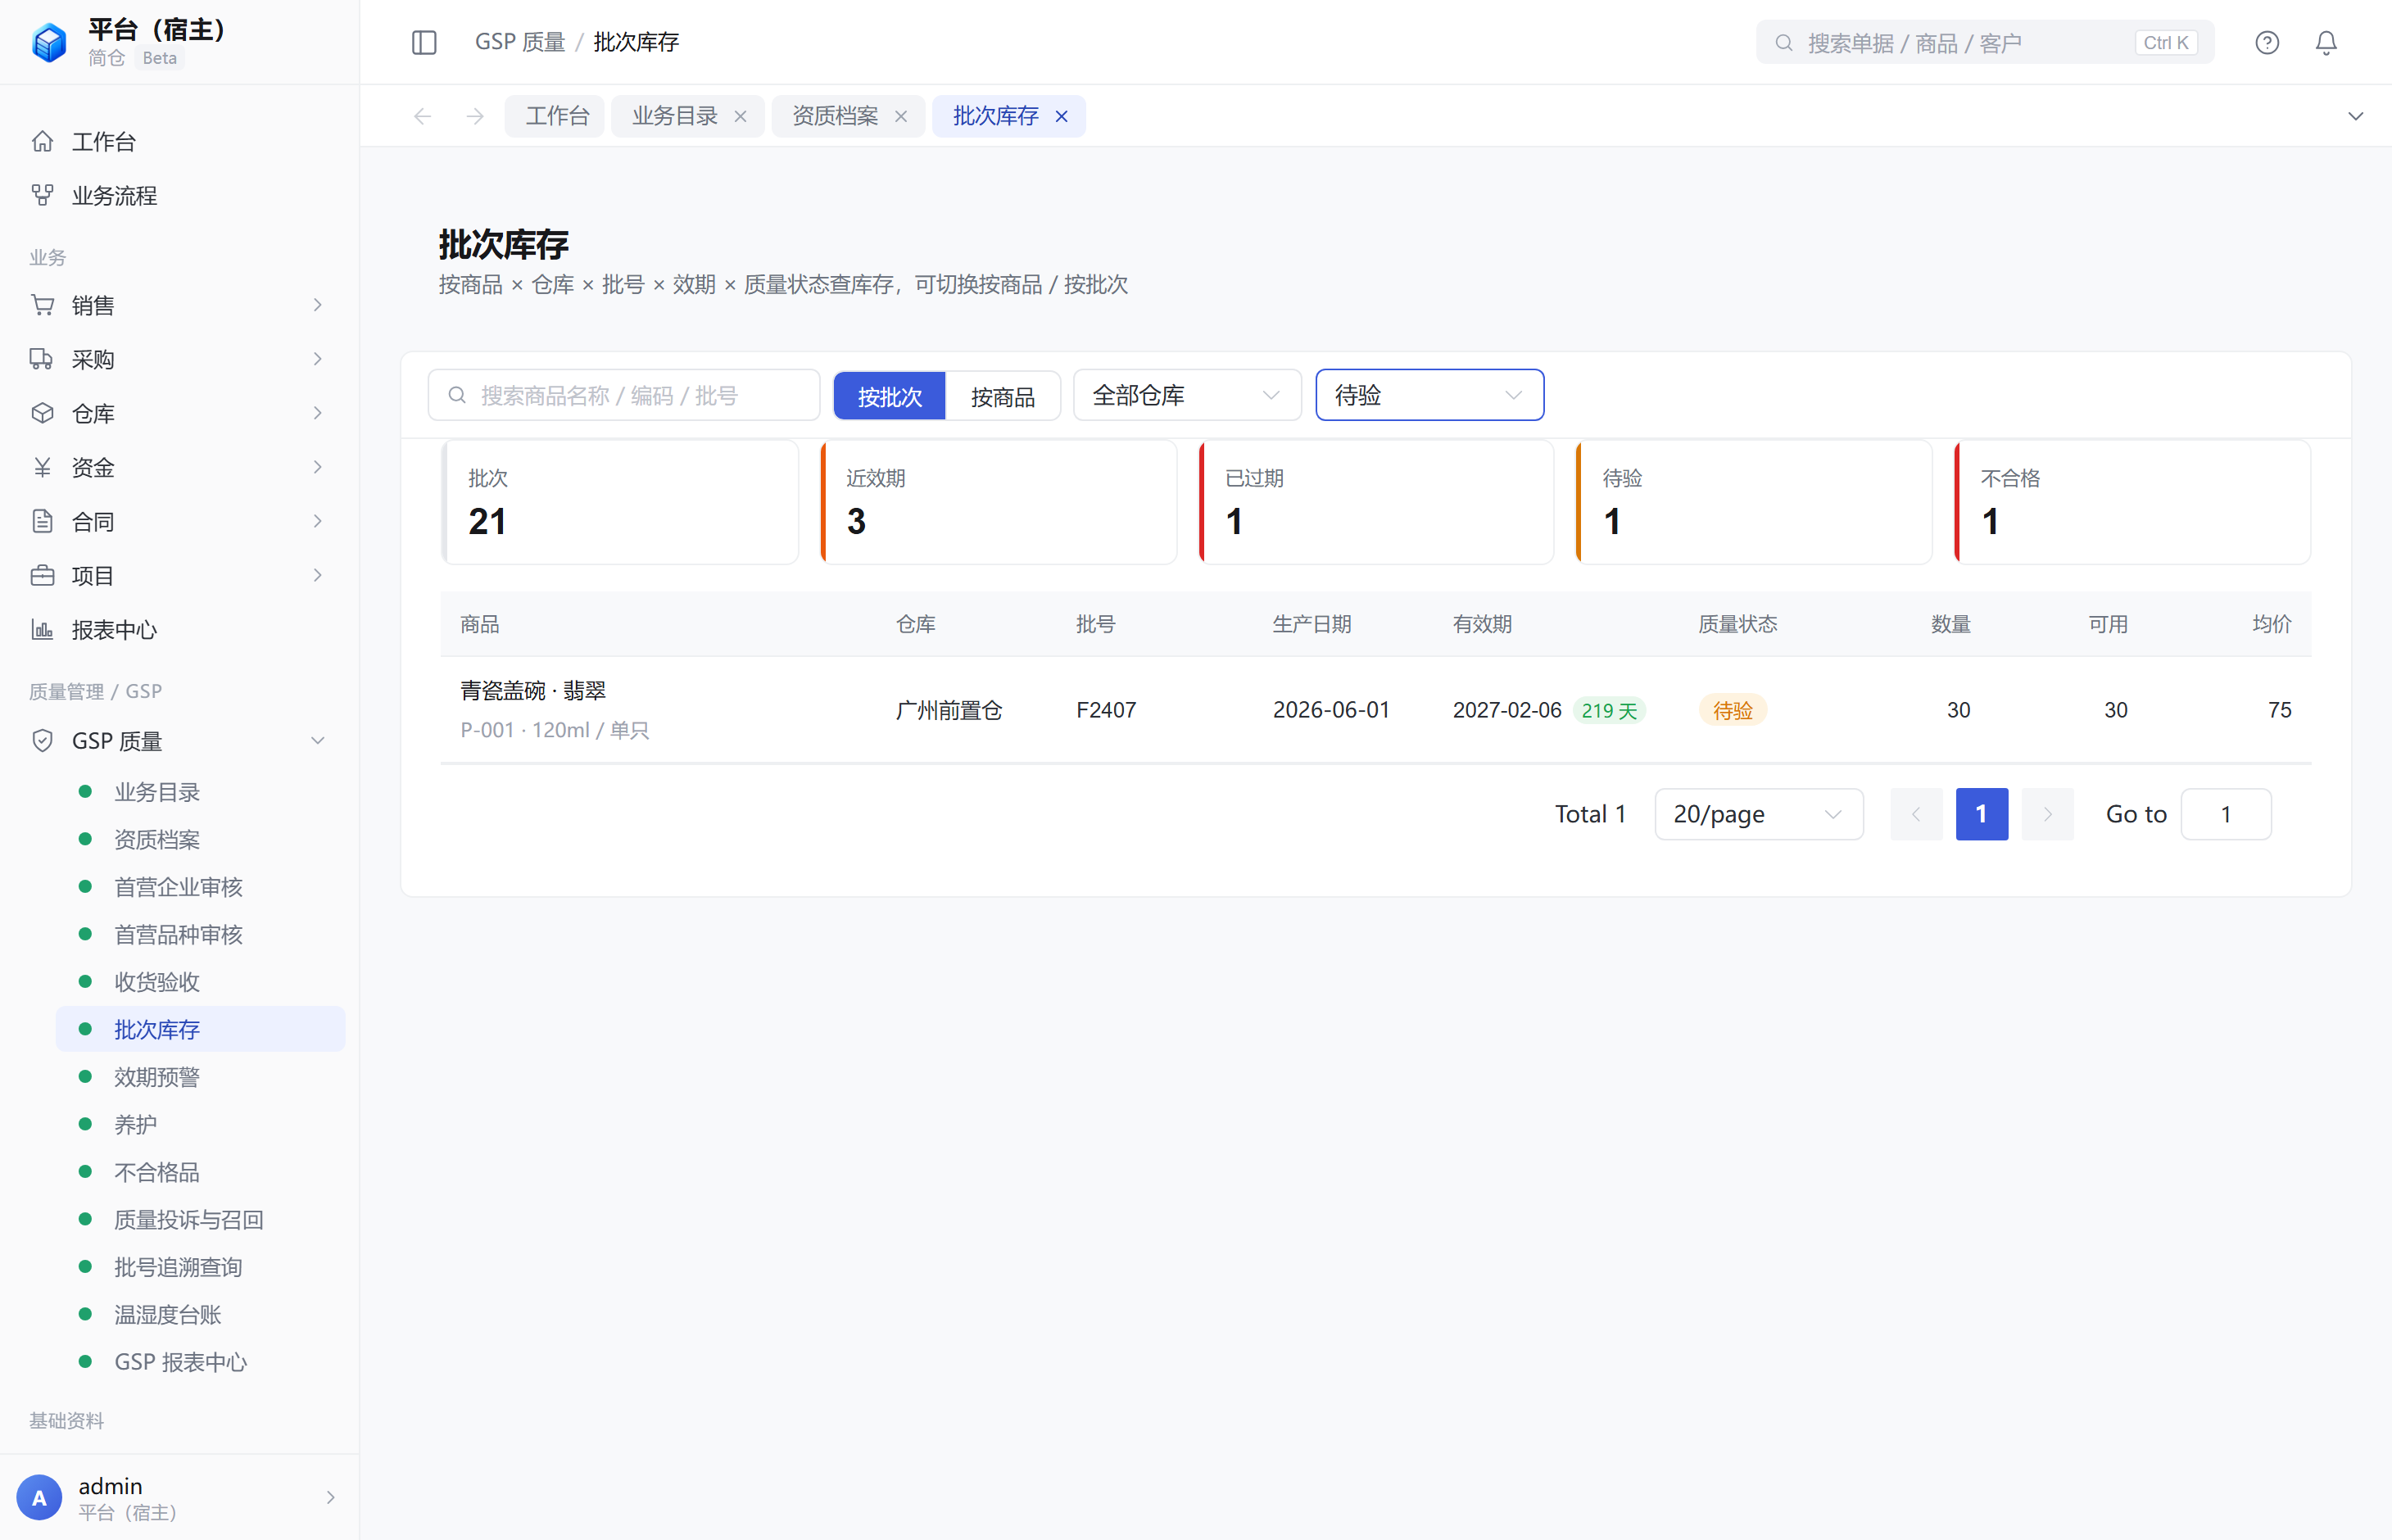Click the 待验 summary card
The height and width of the screenshot is (1540, 2392).
(1754, 502)
